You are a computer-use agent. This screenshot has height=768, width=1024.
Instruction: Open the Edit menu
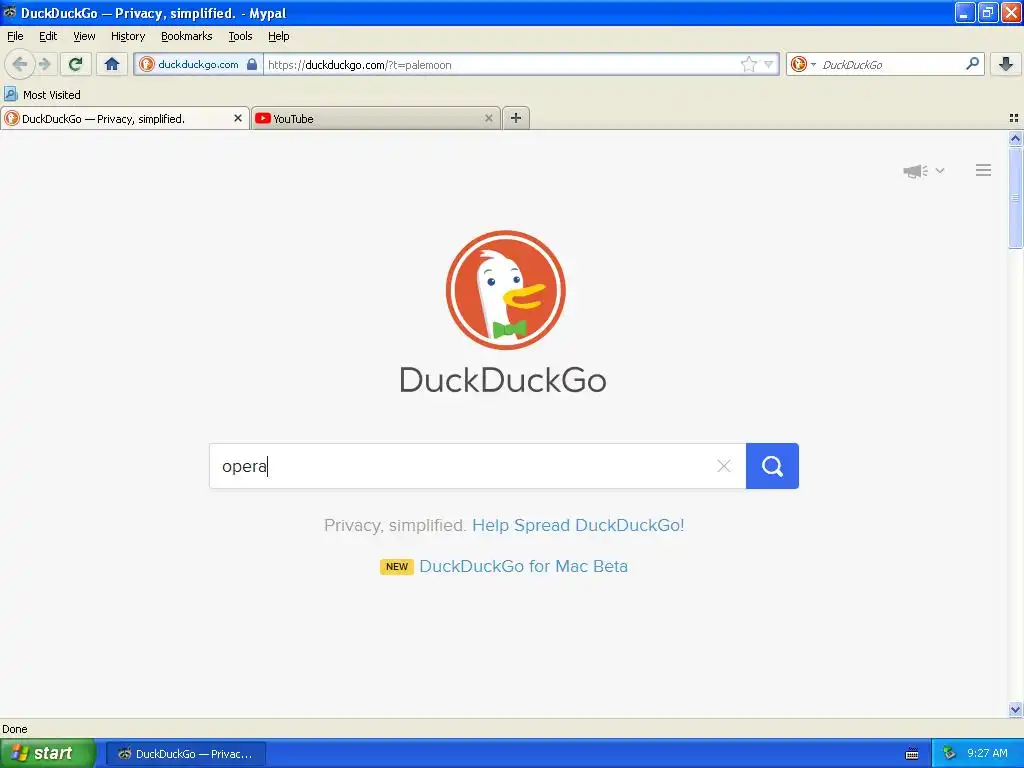point(48,36)
